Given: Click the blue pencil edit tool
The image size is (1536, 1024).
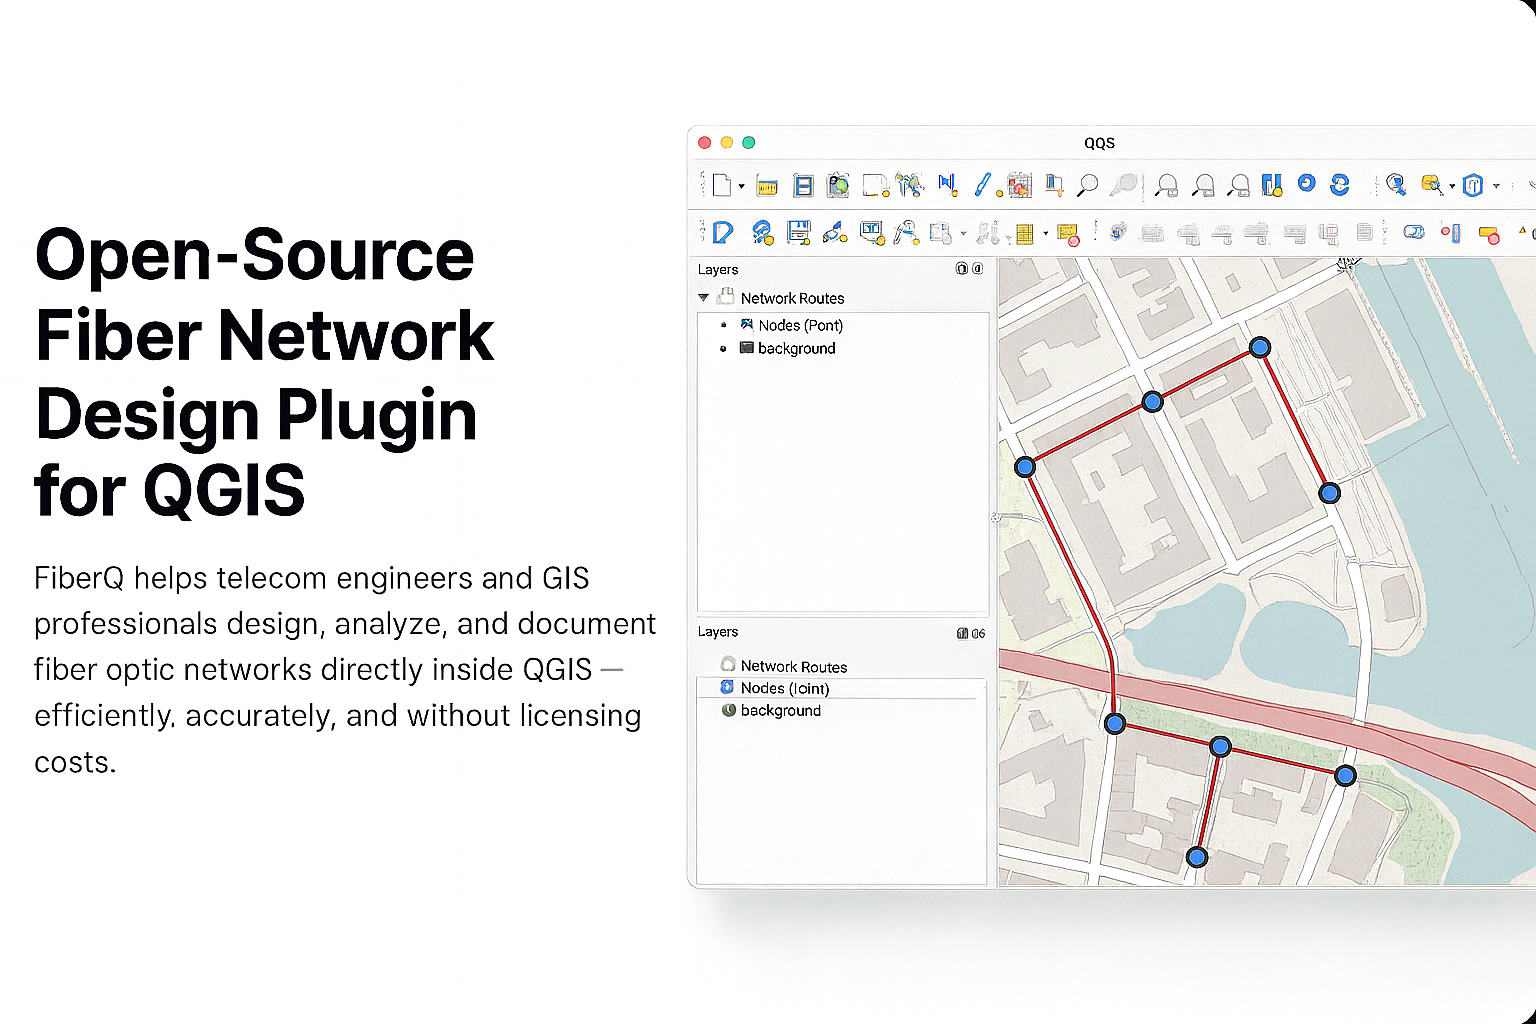Looking at the screenshot, I should point(982,184).
